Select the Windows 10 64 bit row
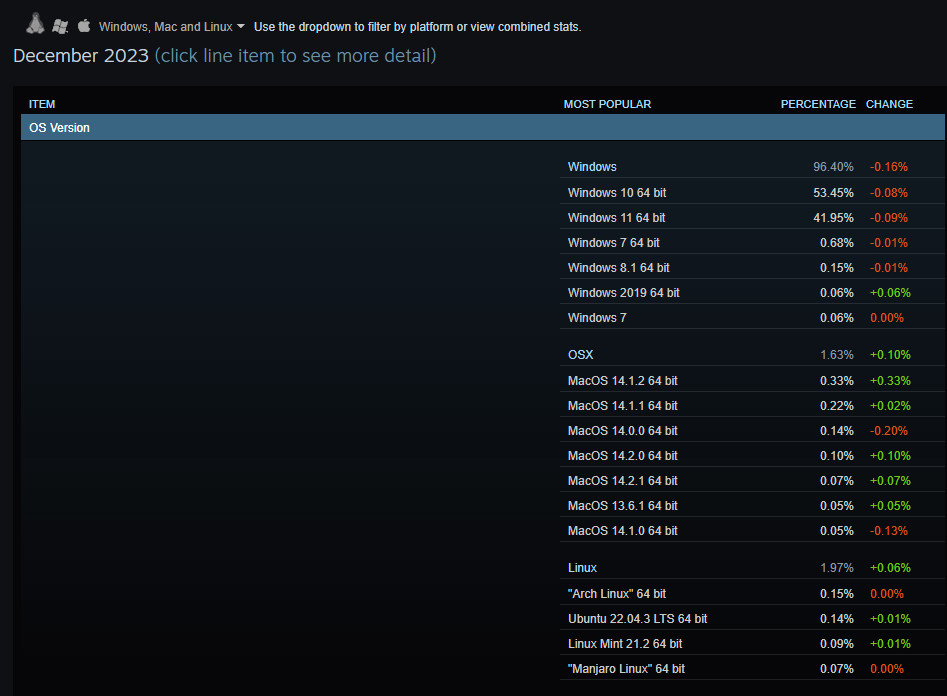This screenshot has height=696, width=947. pos(617,193)
